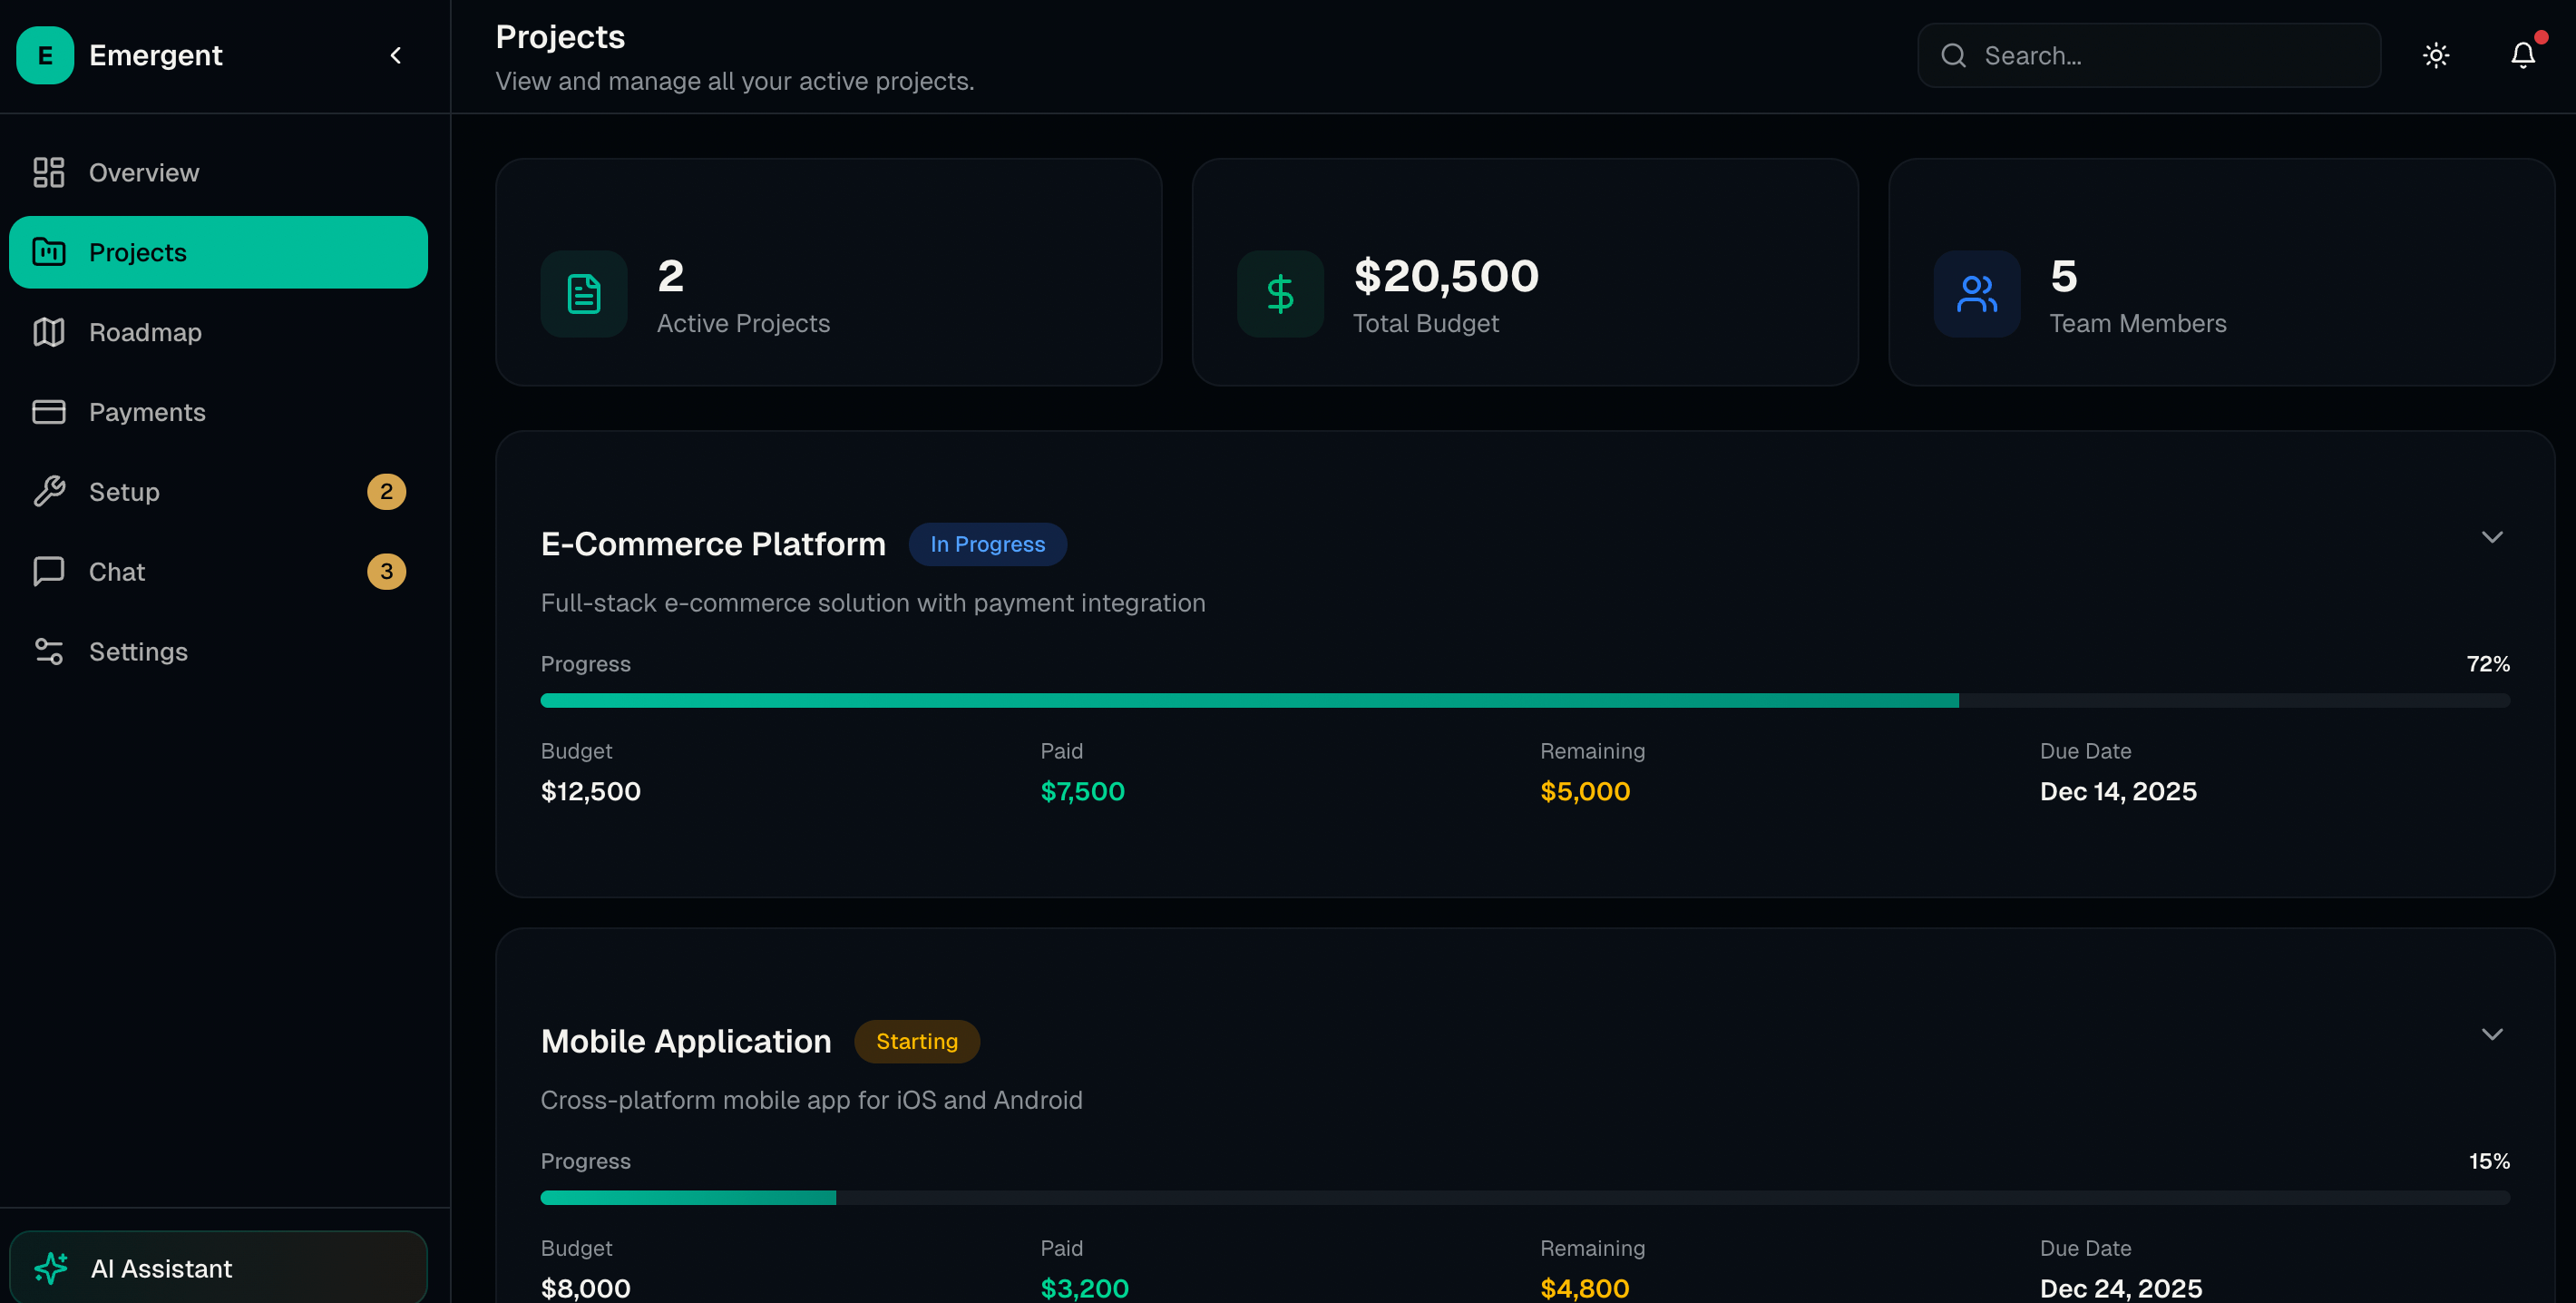Collapse the sidebar with the chevron arrow
Image resolution: width=2576 pixels, height=1303 pixels.
click(396, 55)
